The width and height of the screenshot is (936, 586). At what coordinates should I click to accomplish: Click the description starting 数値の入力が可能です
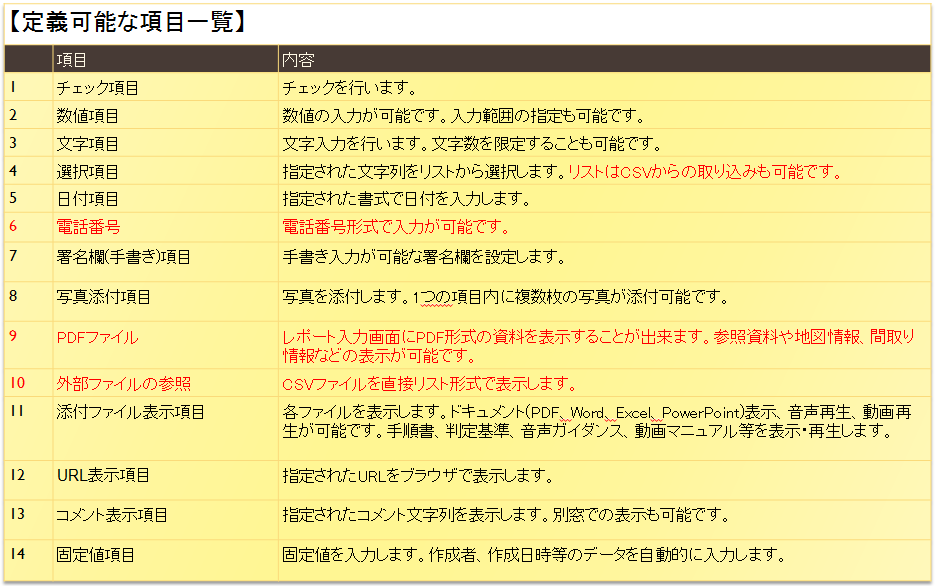coord(463,115)
